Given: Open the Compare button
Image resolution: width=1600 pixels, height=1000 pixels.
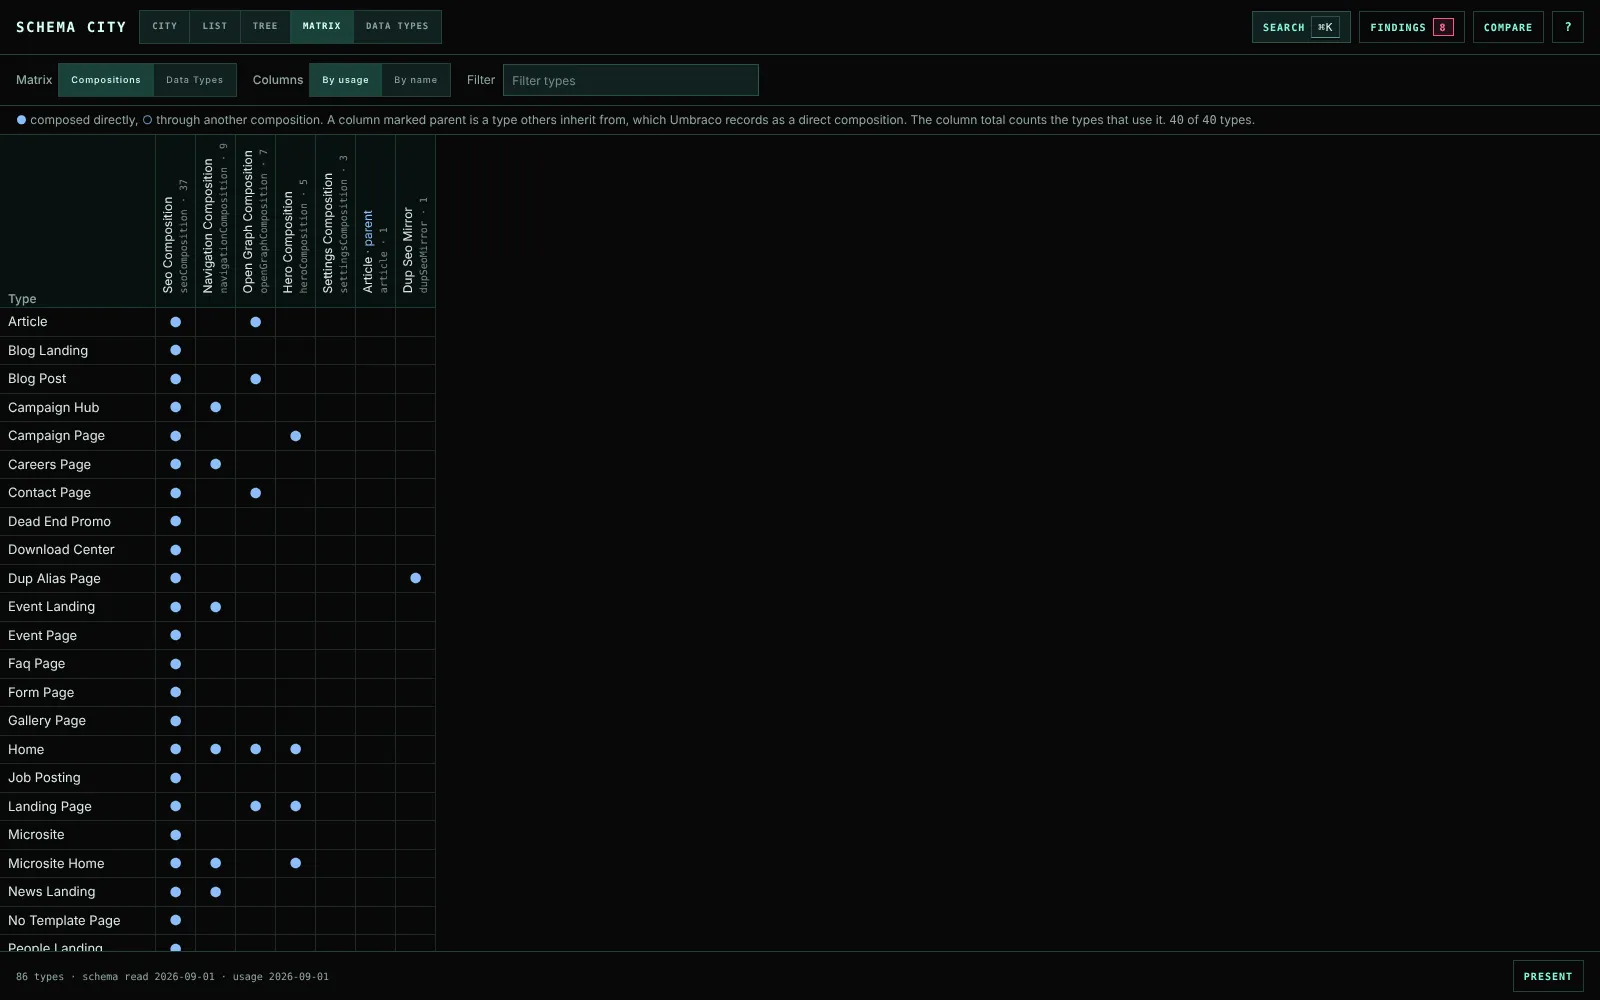Looking at the screenshot, I should pyautogui.click(x=1508, y=27).
